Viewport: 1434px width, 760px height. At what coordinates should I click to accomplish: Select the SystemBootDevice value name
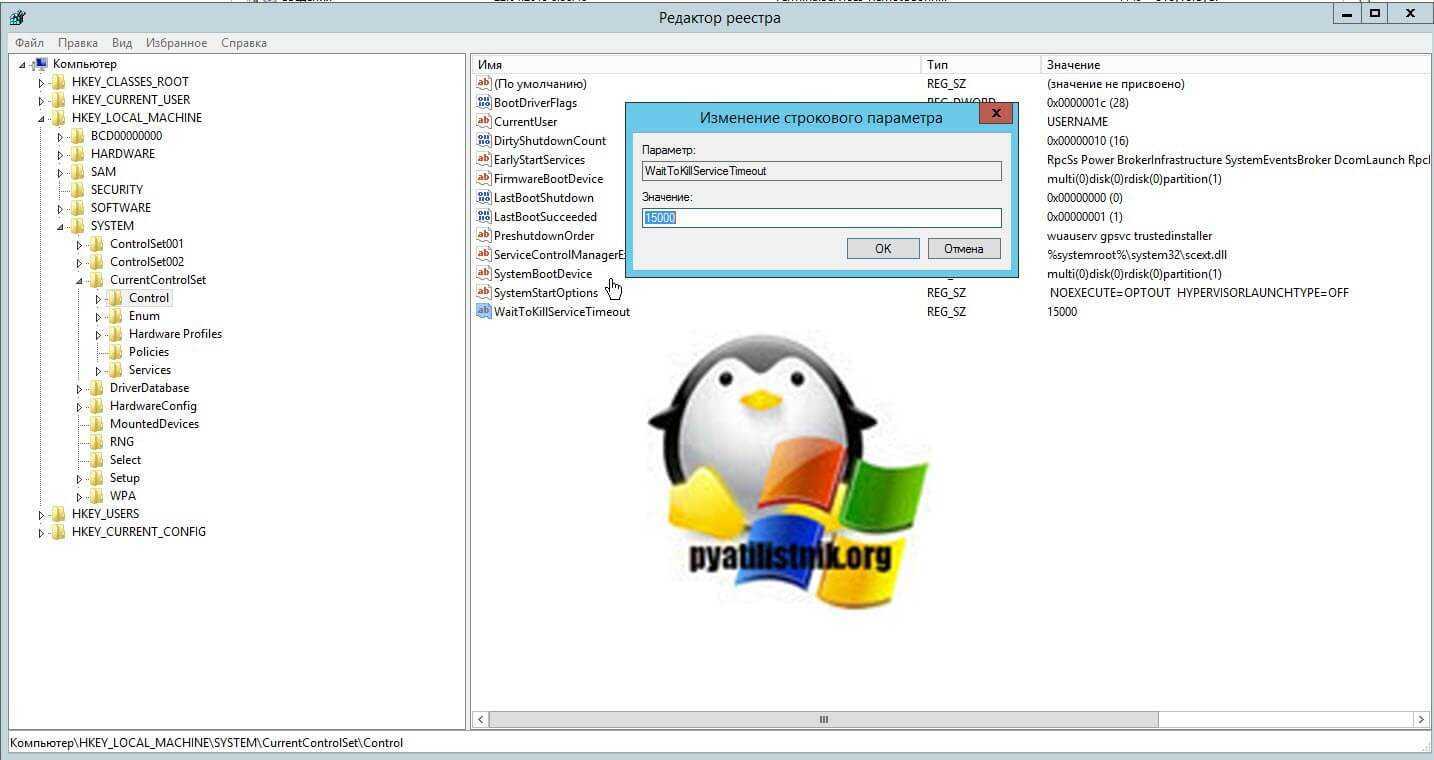pos(543,274)
